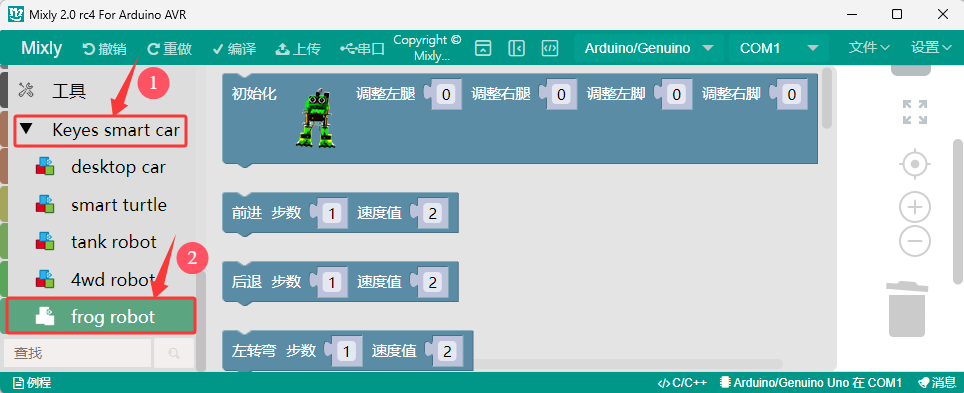The image size is (964, 393).
Task: Open the 文件 menu
Action: [869, 47]
